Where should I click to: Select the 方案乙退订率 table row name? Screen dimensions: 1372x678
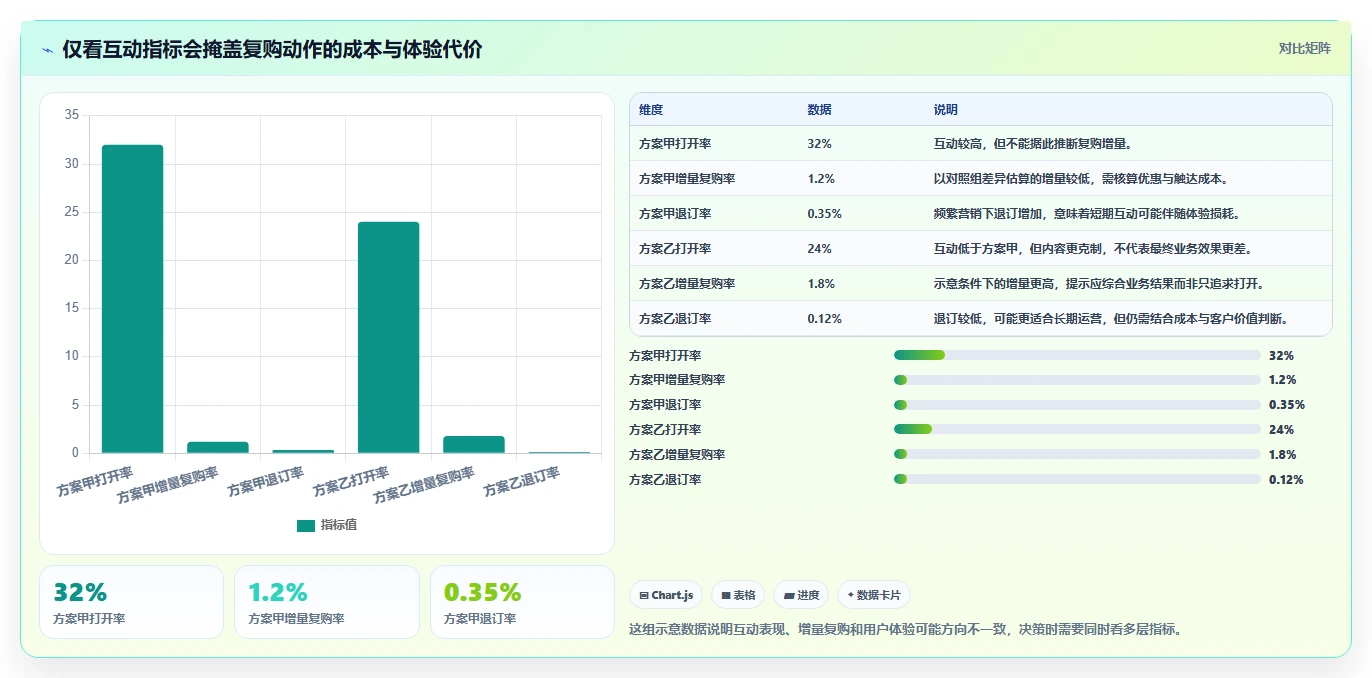pyautogui.click(x=675, y=318)
